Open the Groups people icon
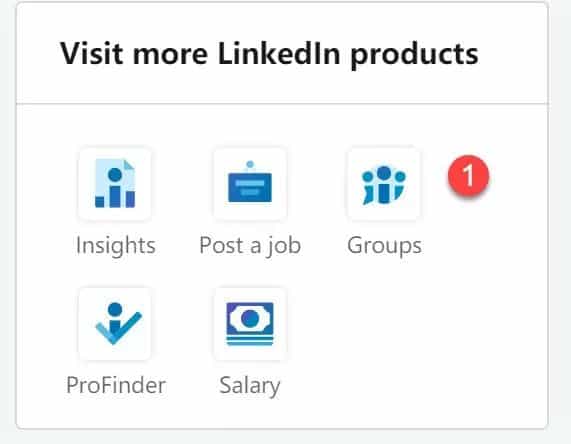The width and height of the screenshot is (571, 444). tap(384, 184)
